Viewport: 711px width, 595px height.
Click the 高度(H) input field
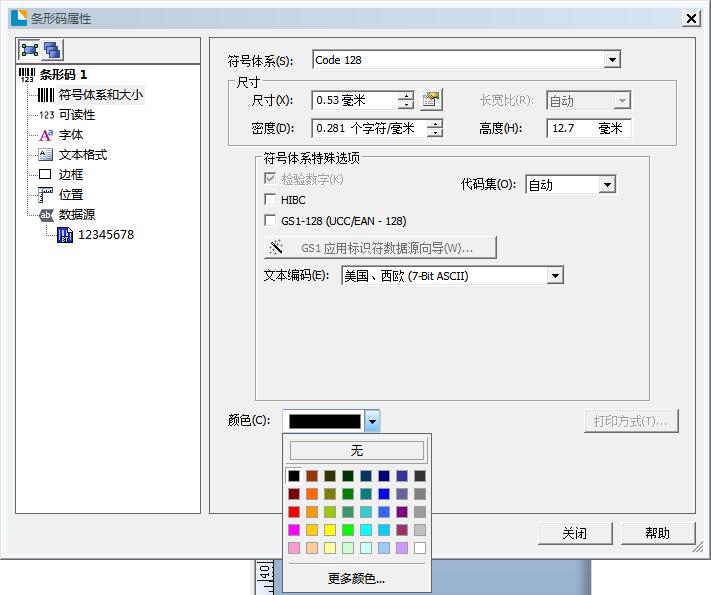tap(588, 128)
